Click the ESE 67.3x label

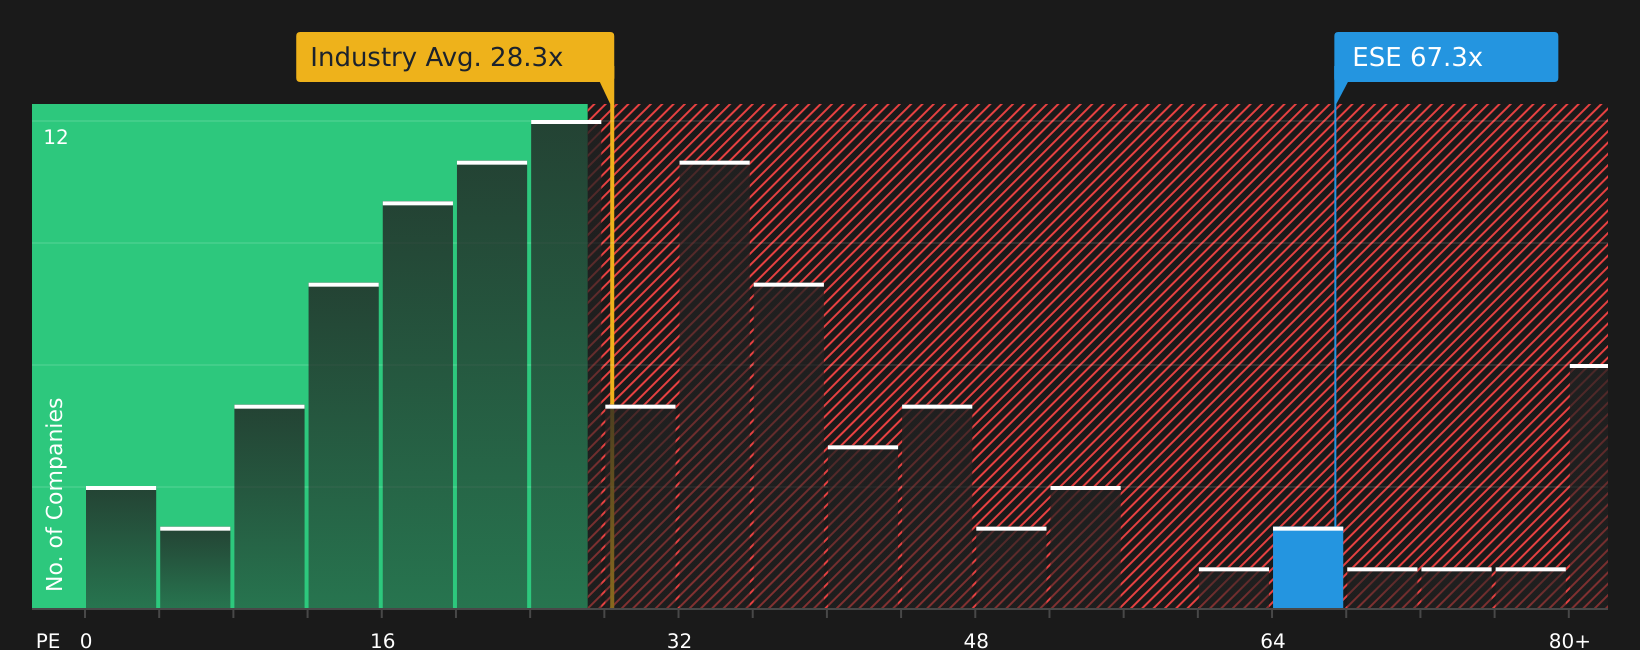point(1446,57)
